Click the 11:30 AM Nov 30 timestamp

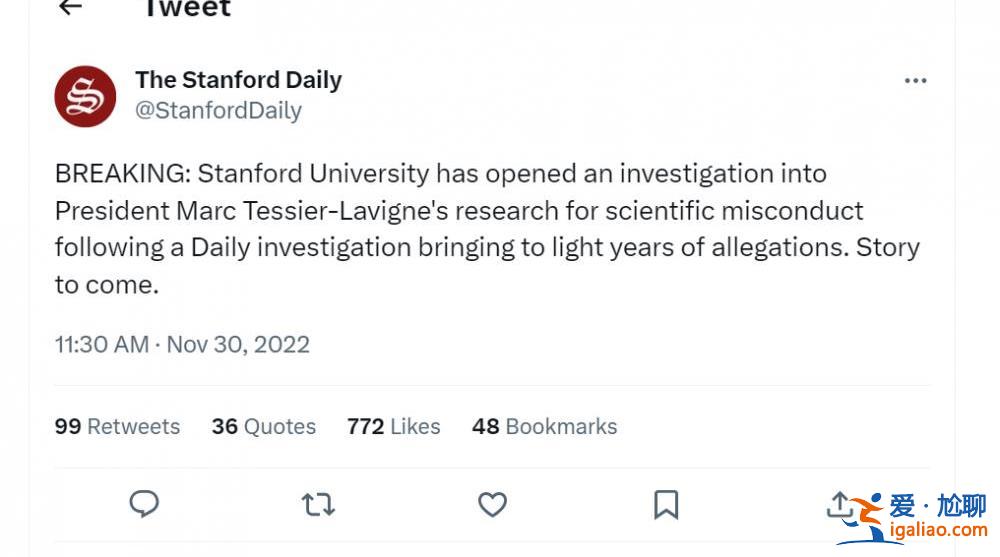click(182, 345)
